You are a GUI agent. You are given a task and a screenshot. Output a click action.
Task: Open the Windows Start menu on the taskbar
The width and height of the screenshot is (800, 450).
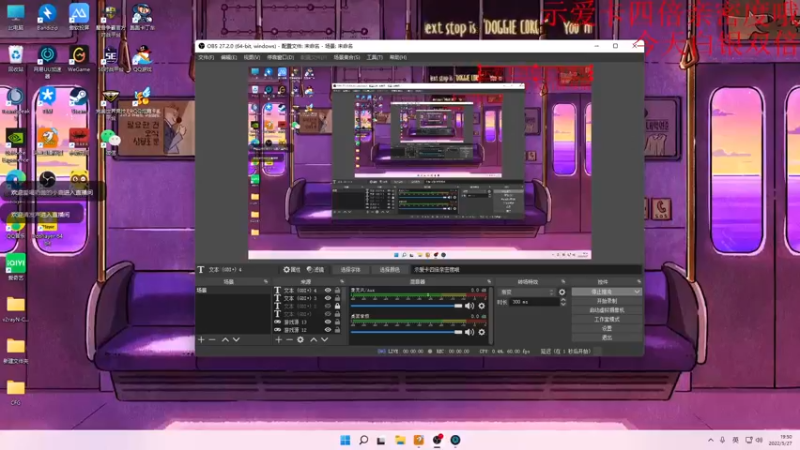(345, 440)
